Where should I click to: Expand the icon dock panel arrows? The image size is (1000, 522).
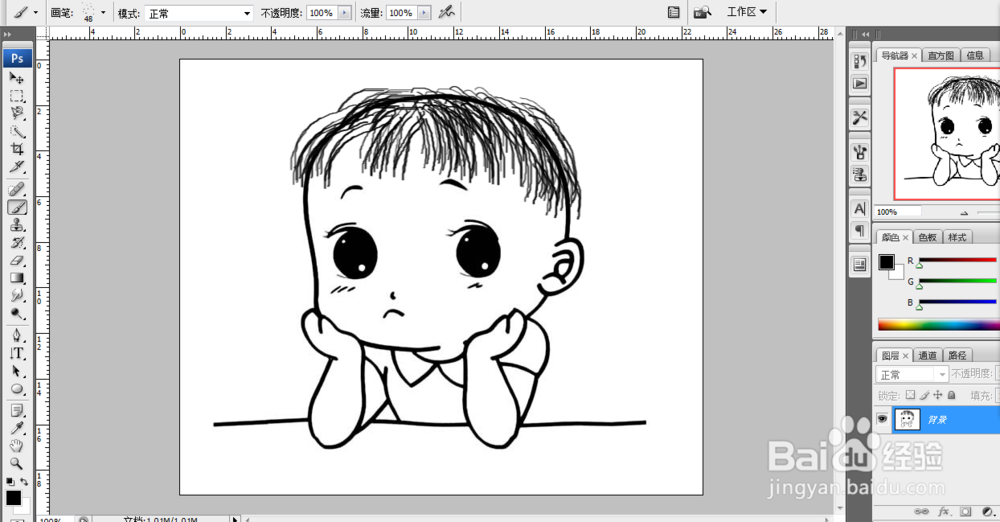pos(865,34)
